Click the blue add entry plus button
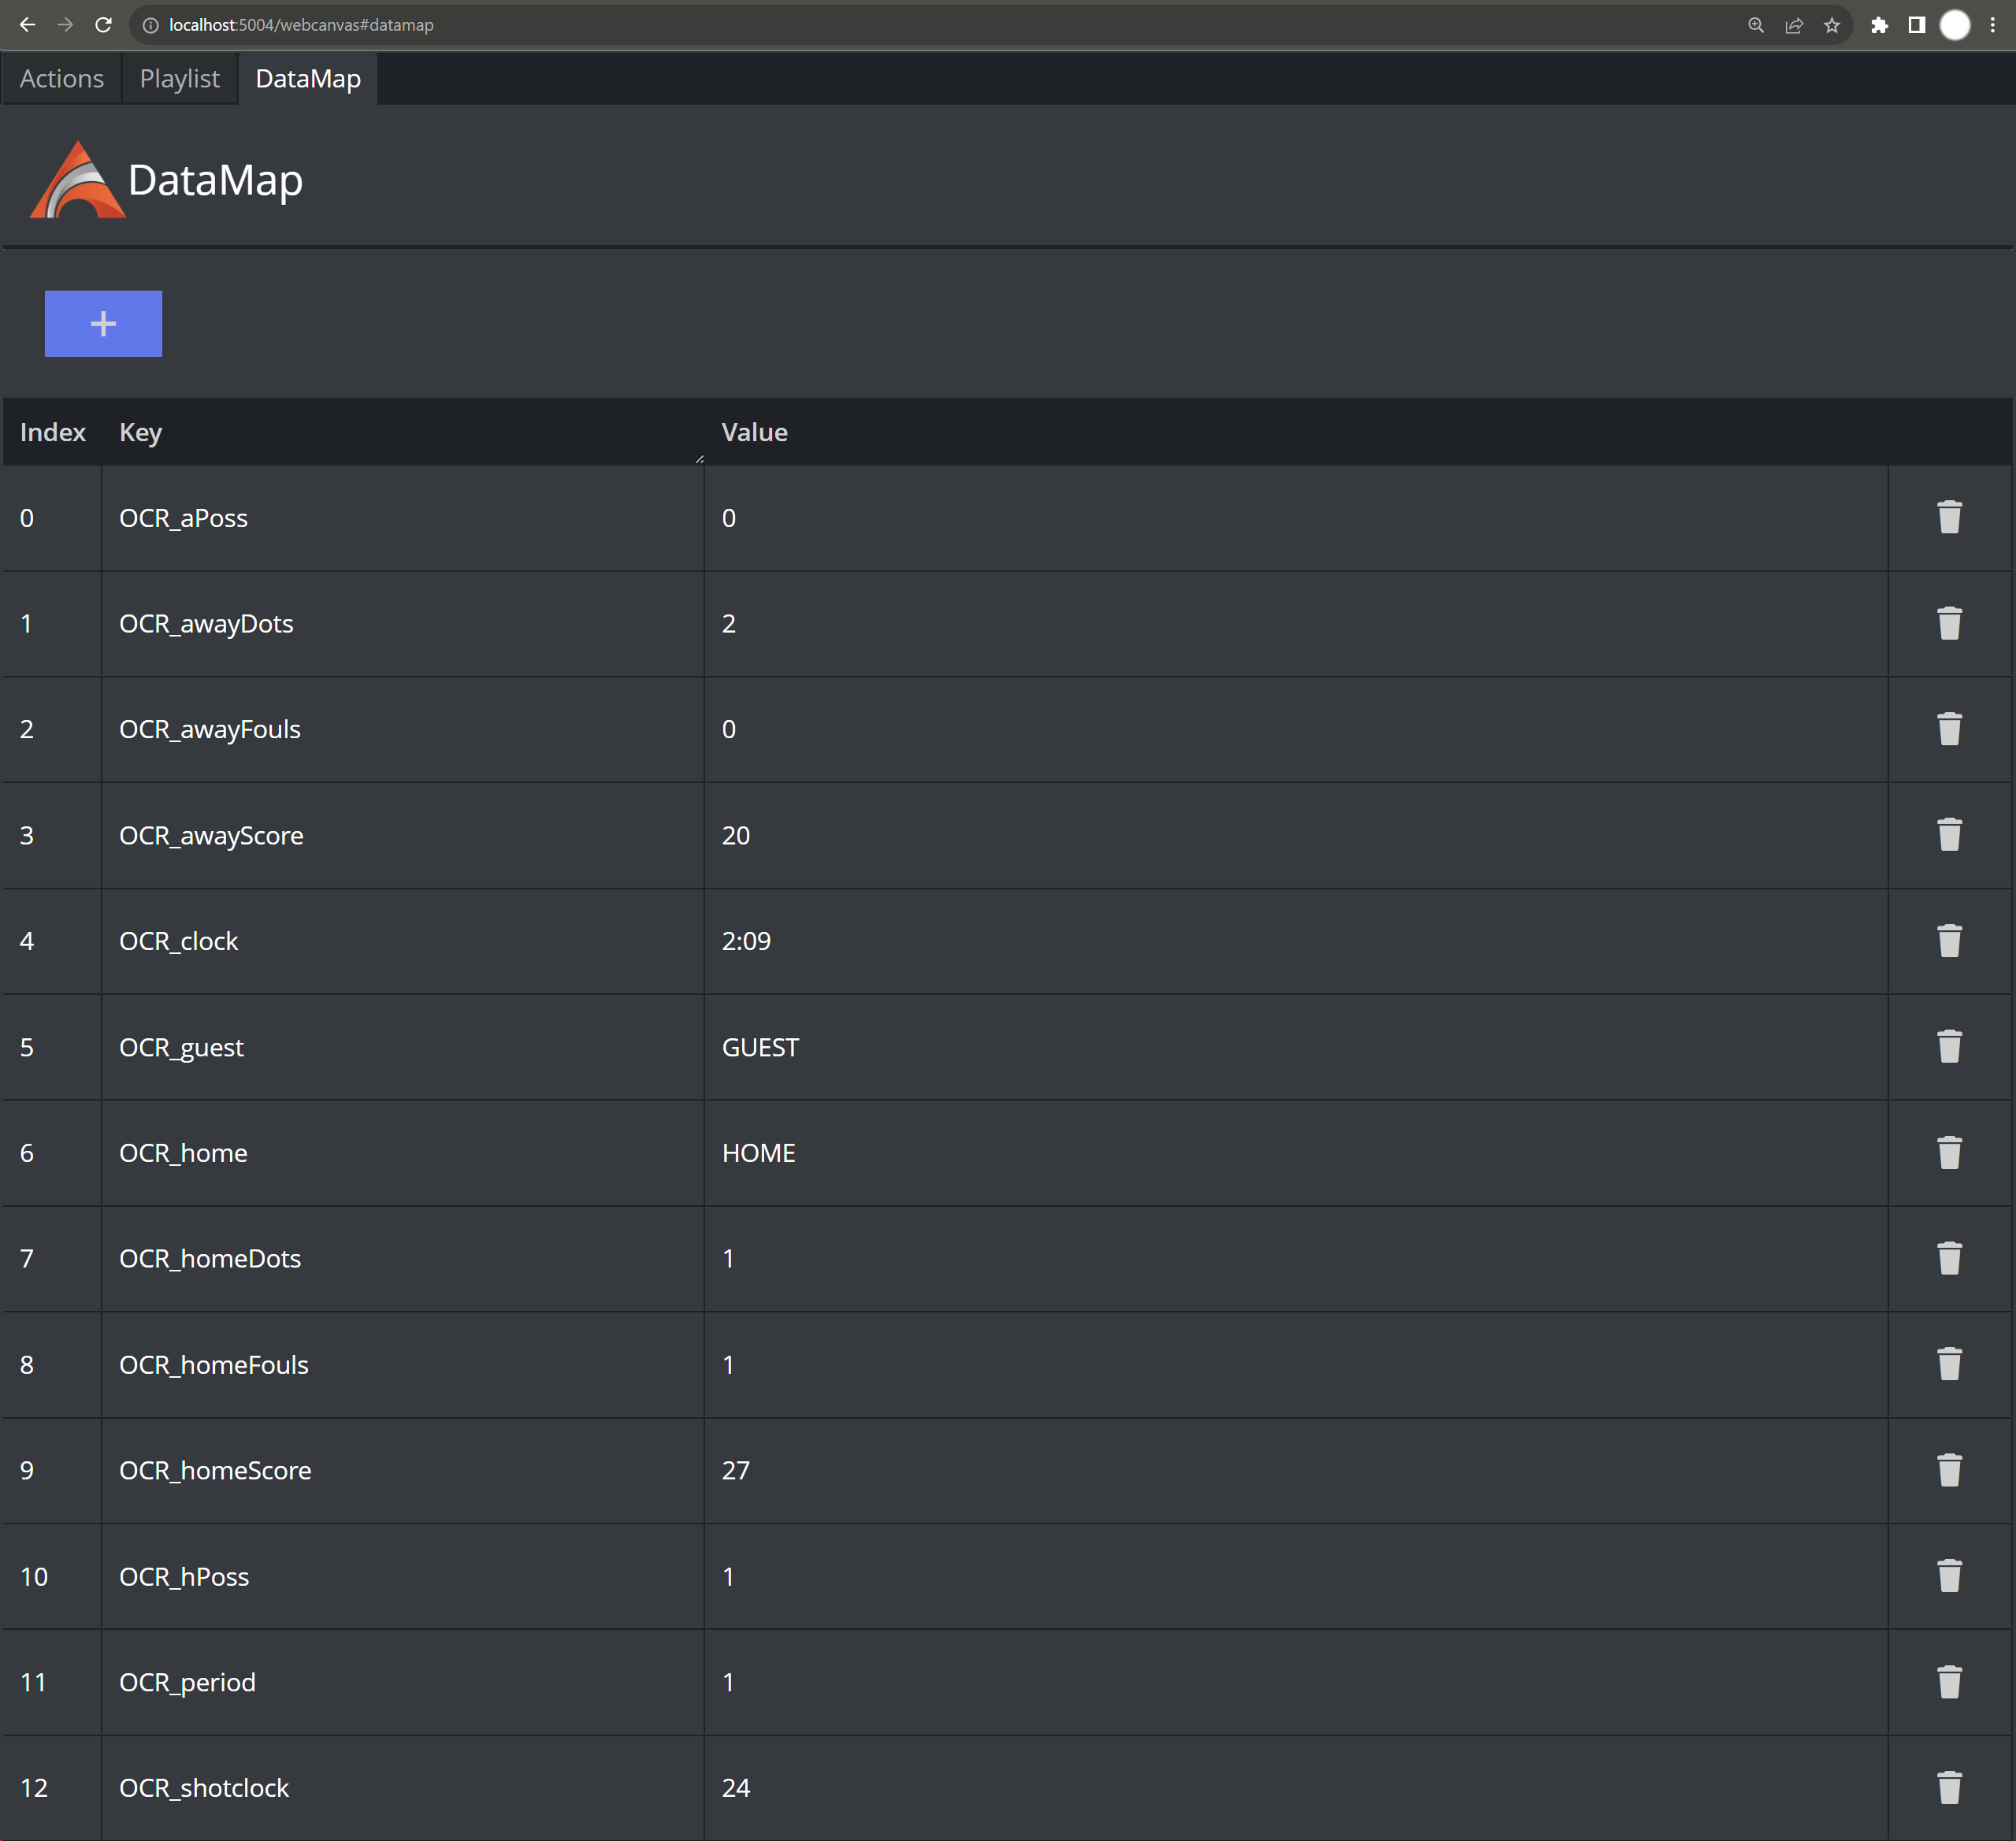Image resolution: width=2016 pixels, height=1841 pixels. [103, 324]
